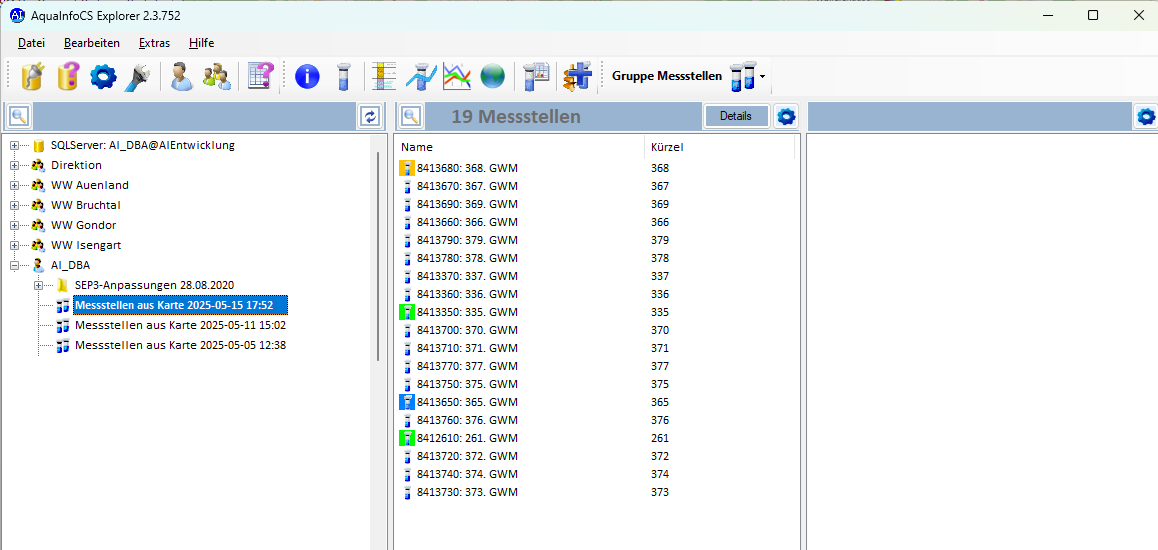Screen dimensions: 1158x550
Task: Select row 8413730: 373. GWM
Action: pos(467,492)
